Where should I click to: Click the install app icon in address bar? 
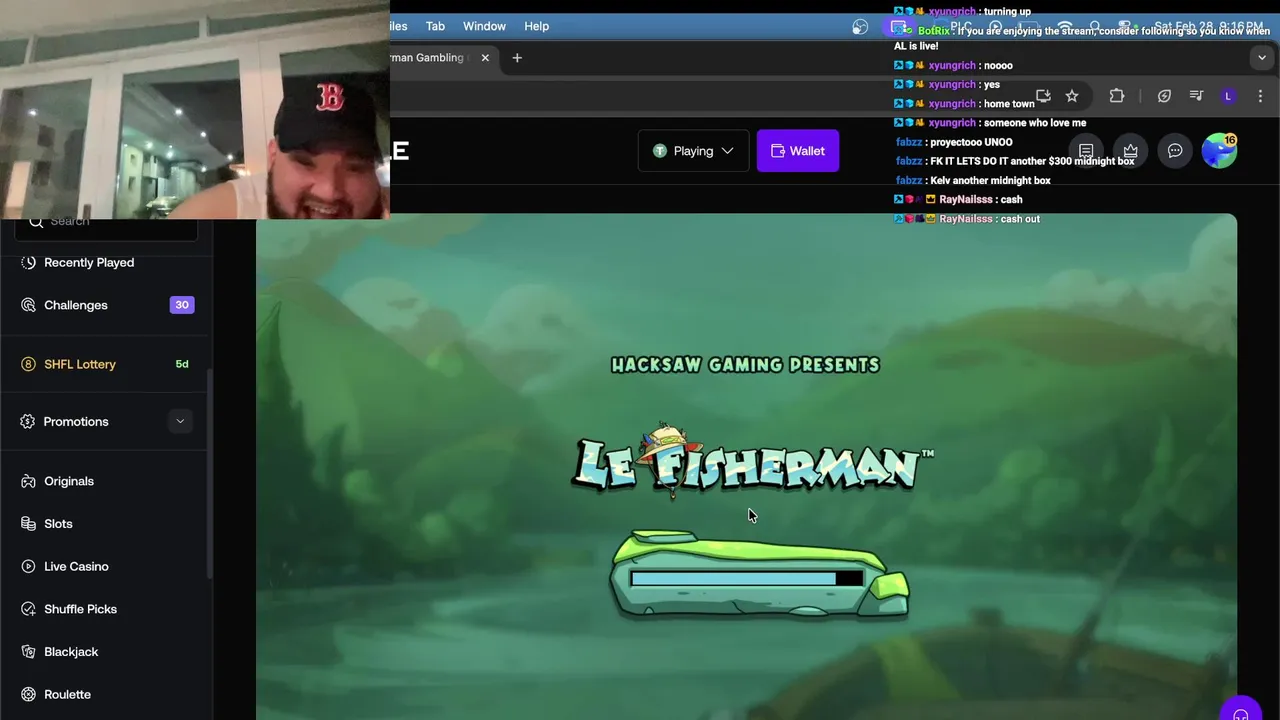[x=1043, y=96]
